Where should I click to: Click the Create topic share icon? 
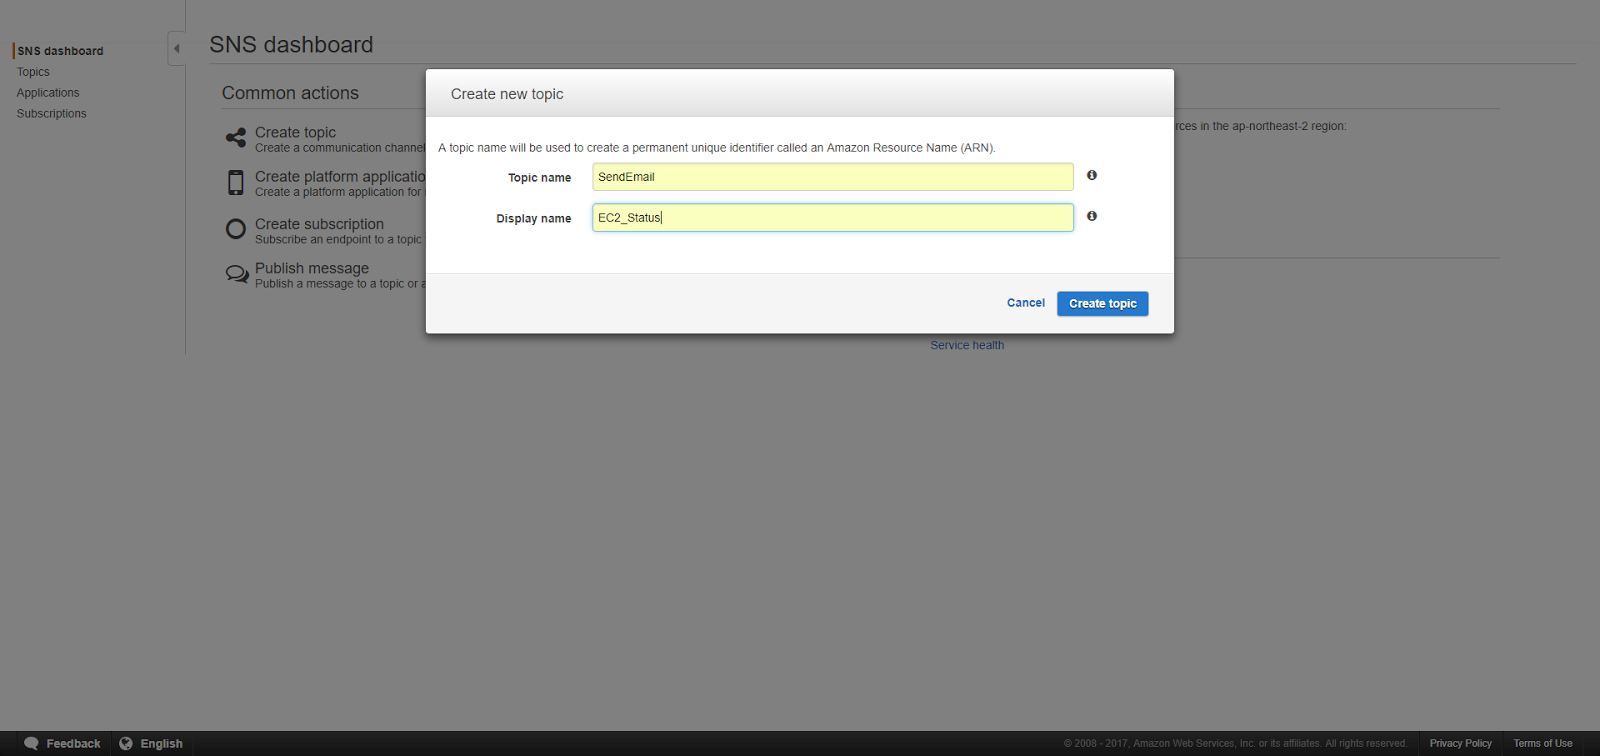236,138
